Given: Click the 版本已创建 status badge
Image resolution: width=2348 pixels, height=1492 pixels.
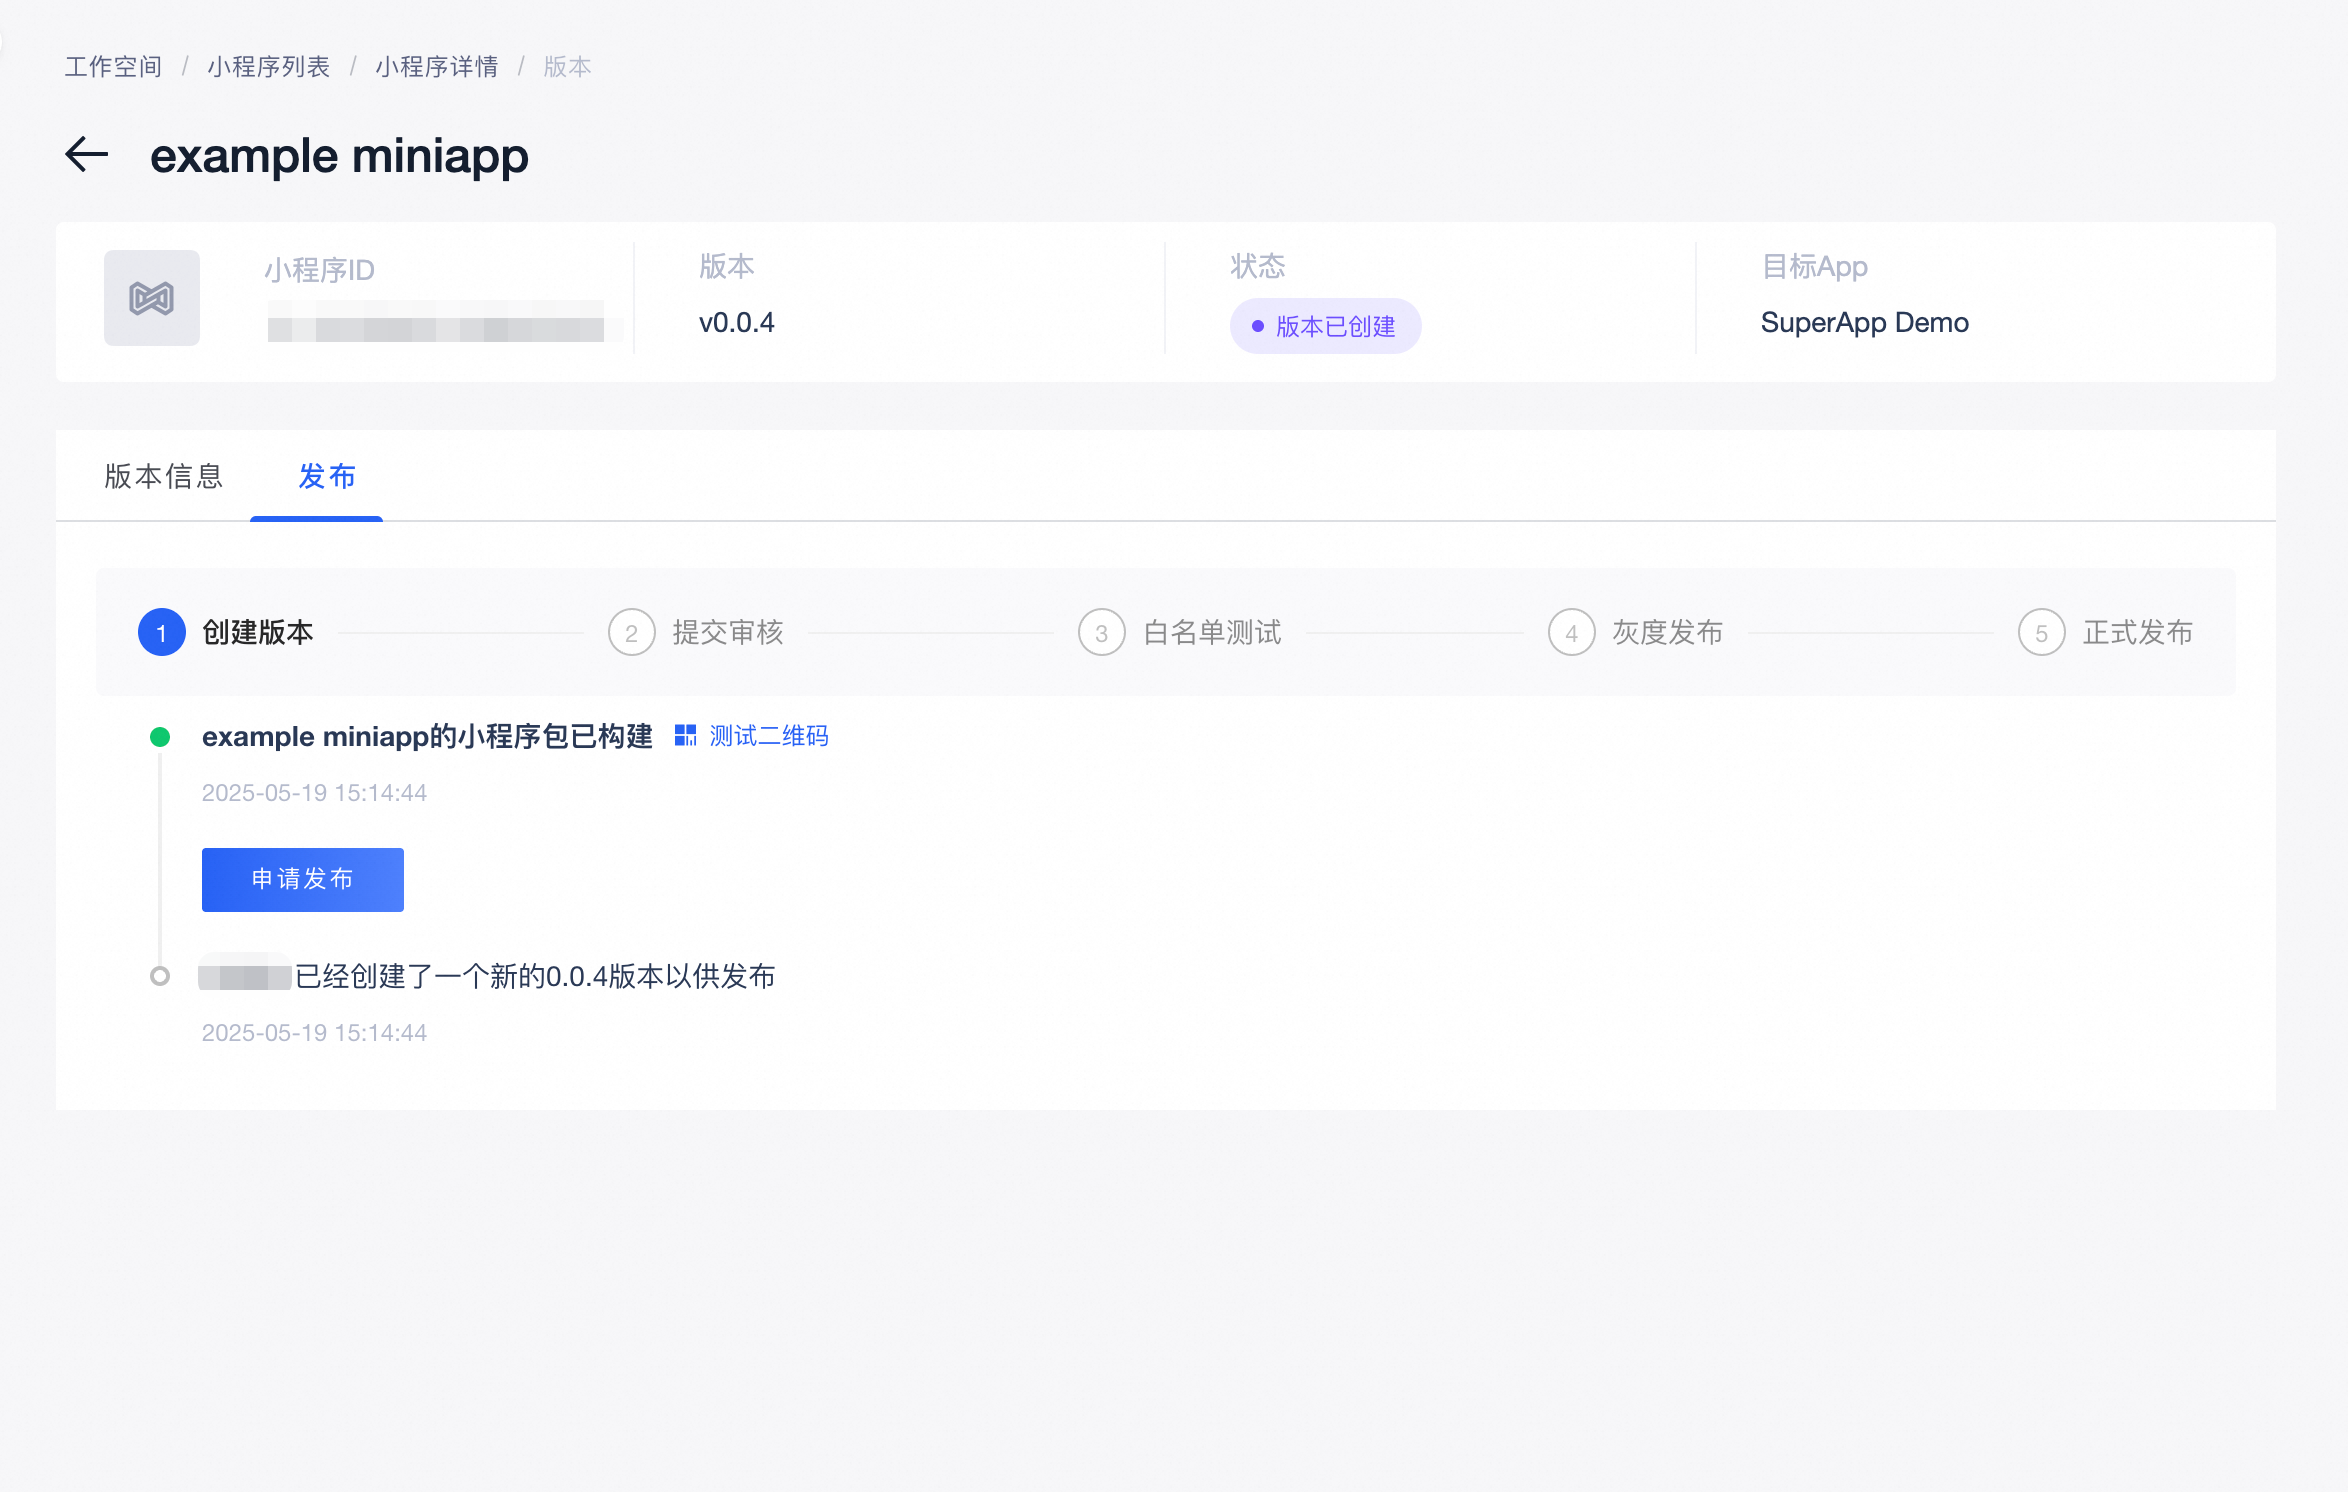Looking at the screenshot, I should (1325, 326).
